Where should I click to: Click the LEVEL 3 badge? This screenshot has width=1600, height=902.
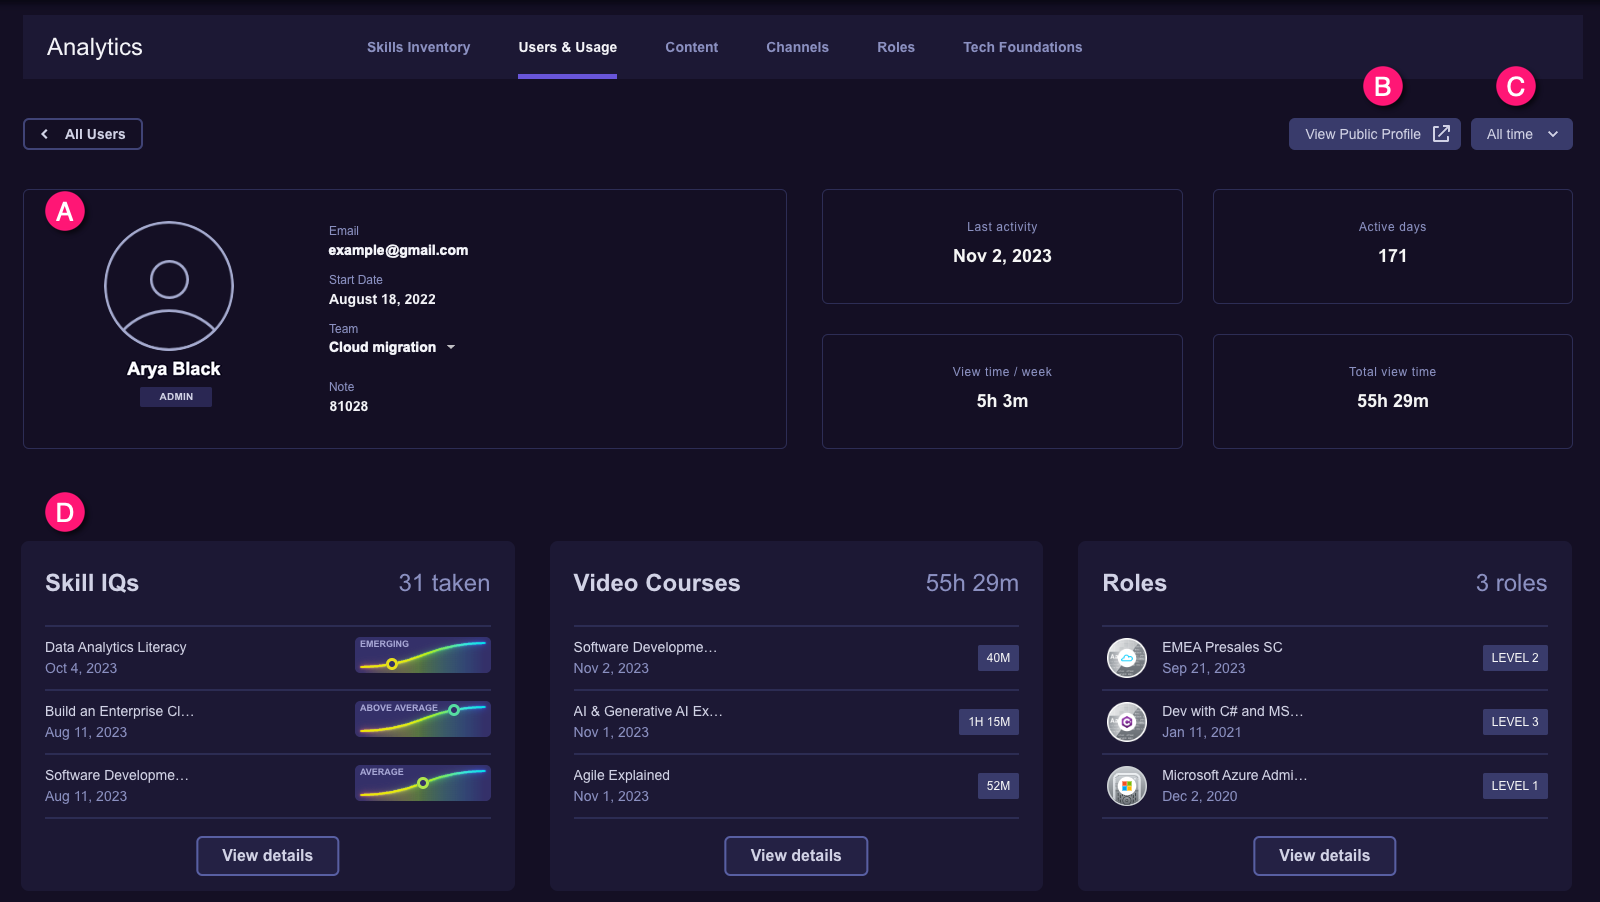(1515, 722)
